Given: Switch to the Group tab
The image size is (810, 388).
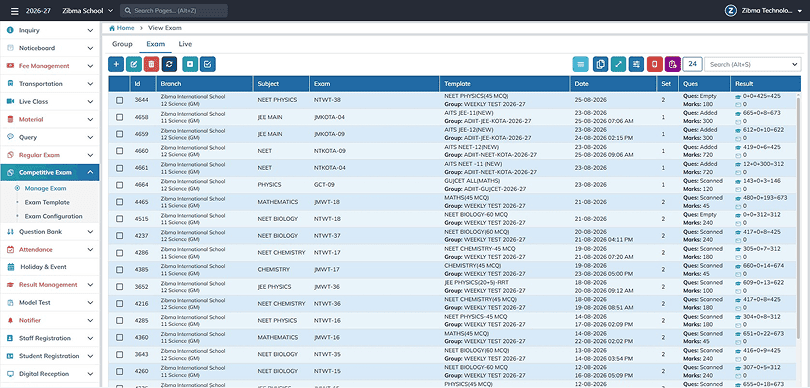Looking at the screenshot, I should point(122,44).
